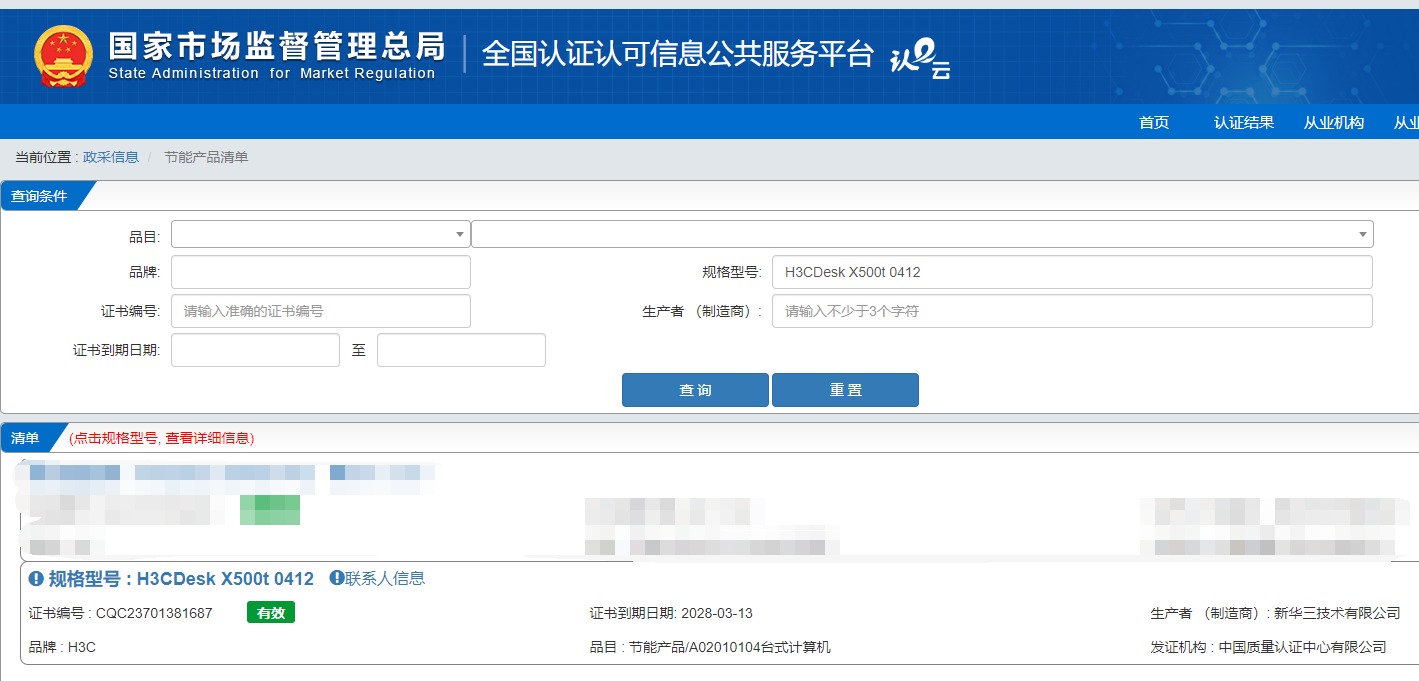Click the 重置 reset button

(x=845, y=390)
